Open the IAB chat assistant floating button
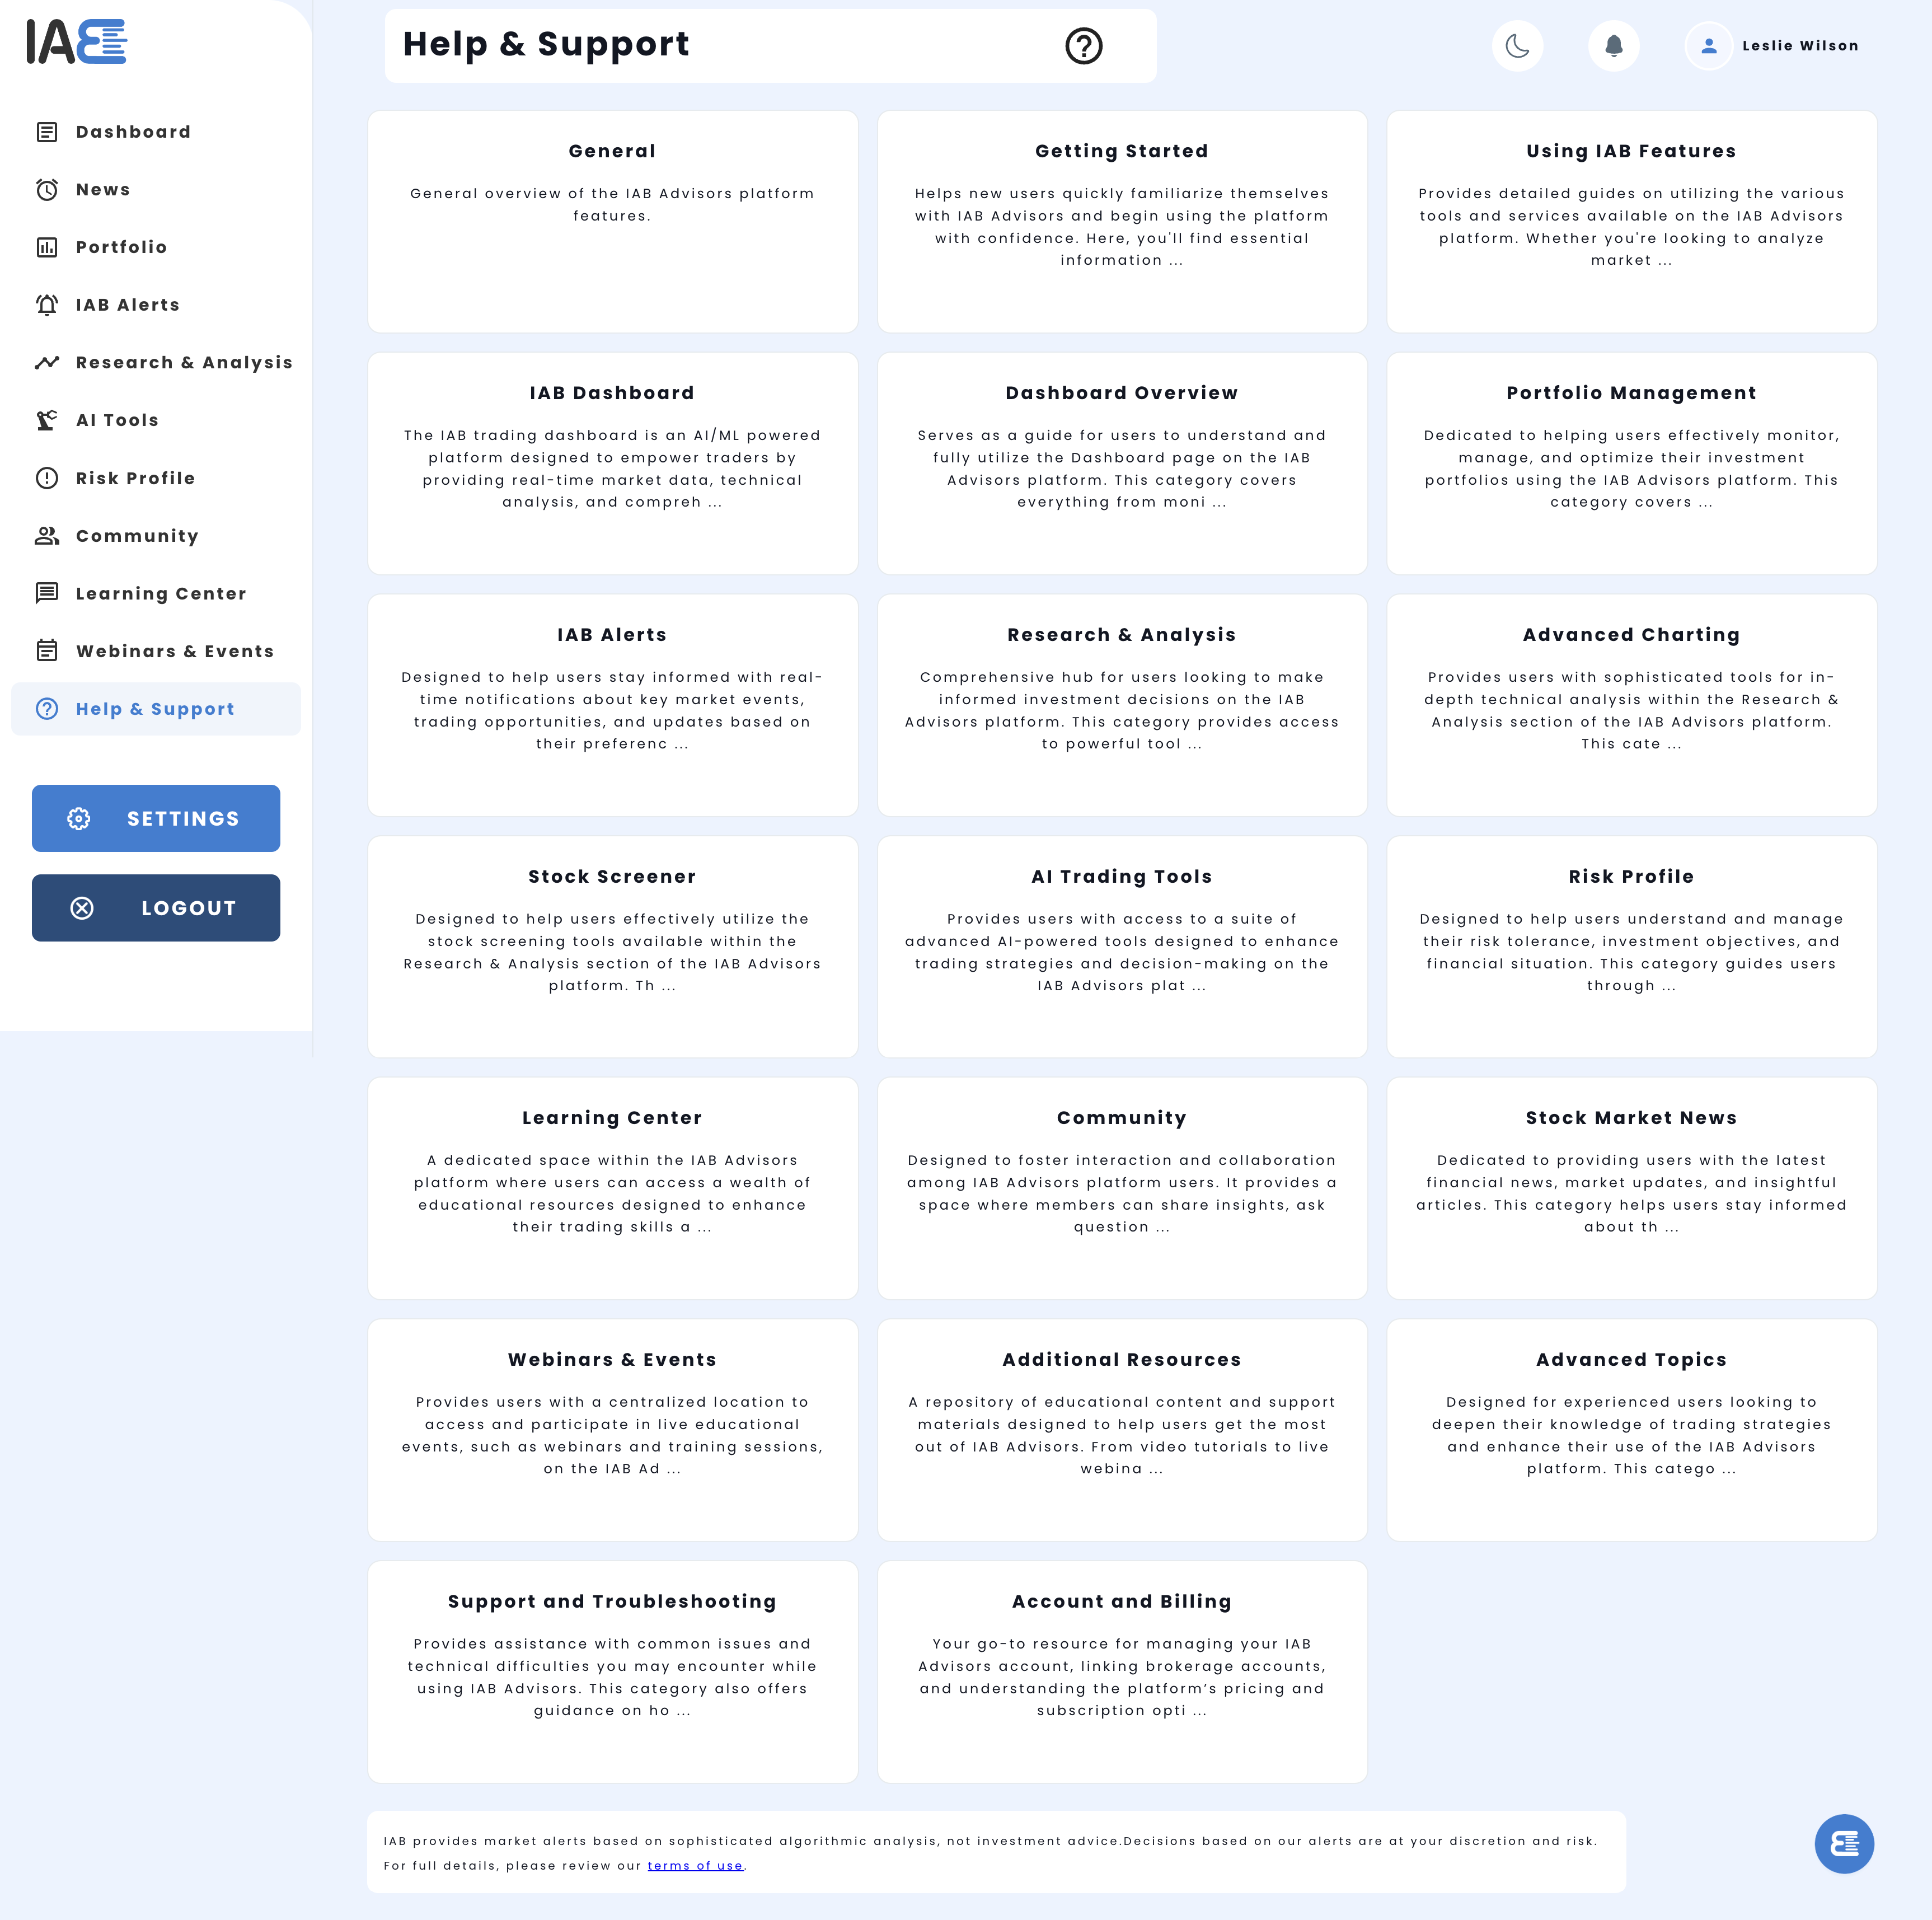 (x=1843, y=1843)
